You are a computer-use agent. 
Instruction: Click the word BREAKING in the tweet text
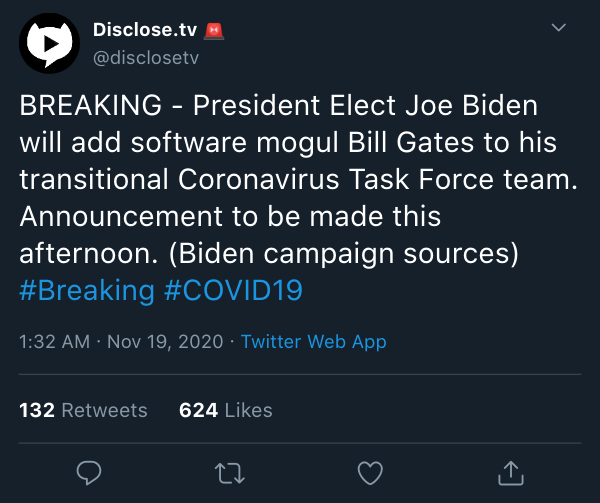[91, 105]
